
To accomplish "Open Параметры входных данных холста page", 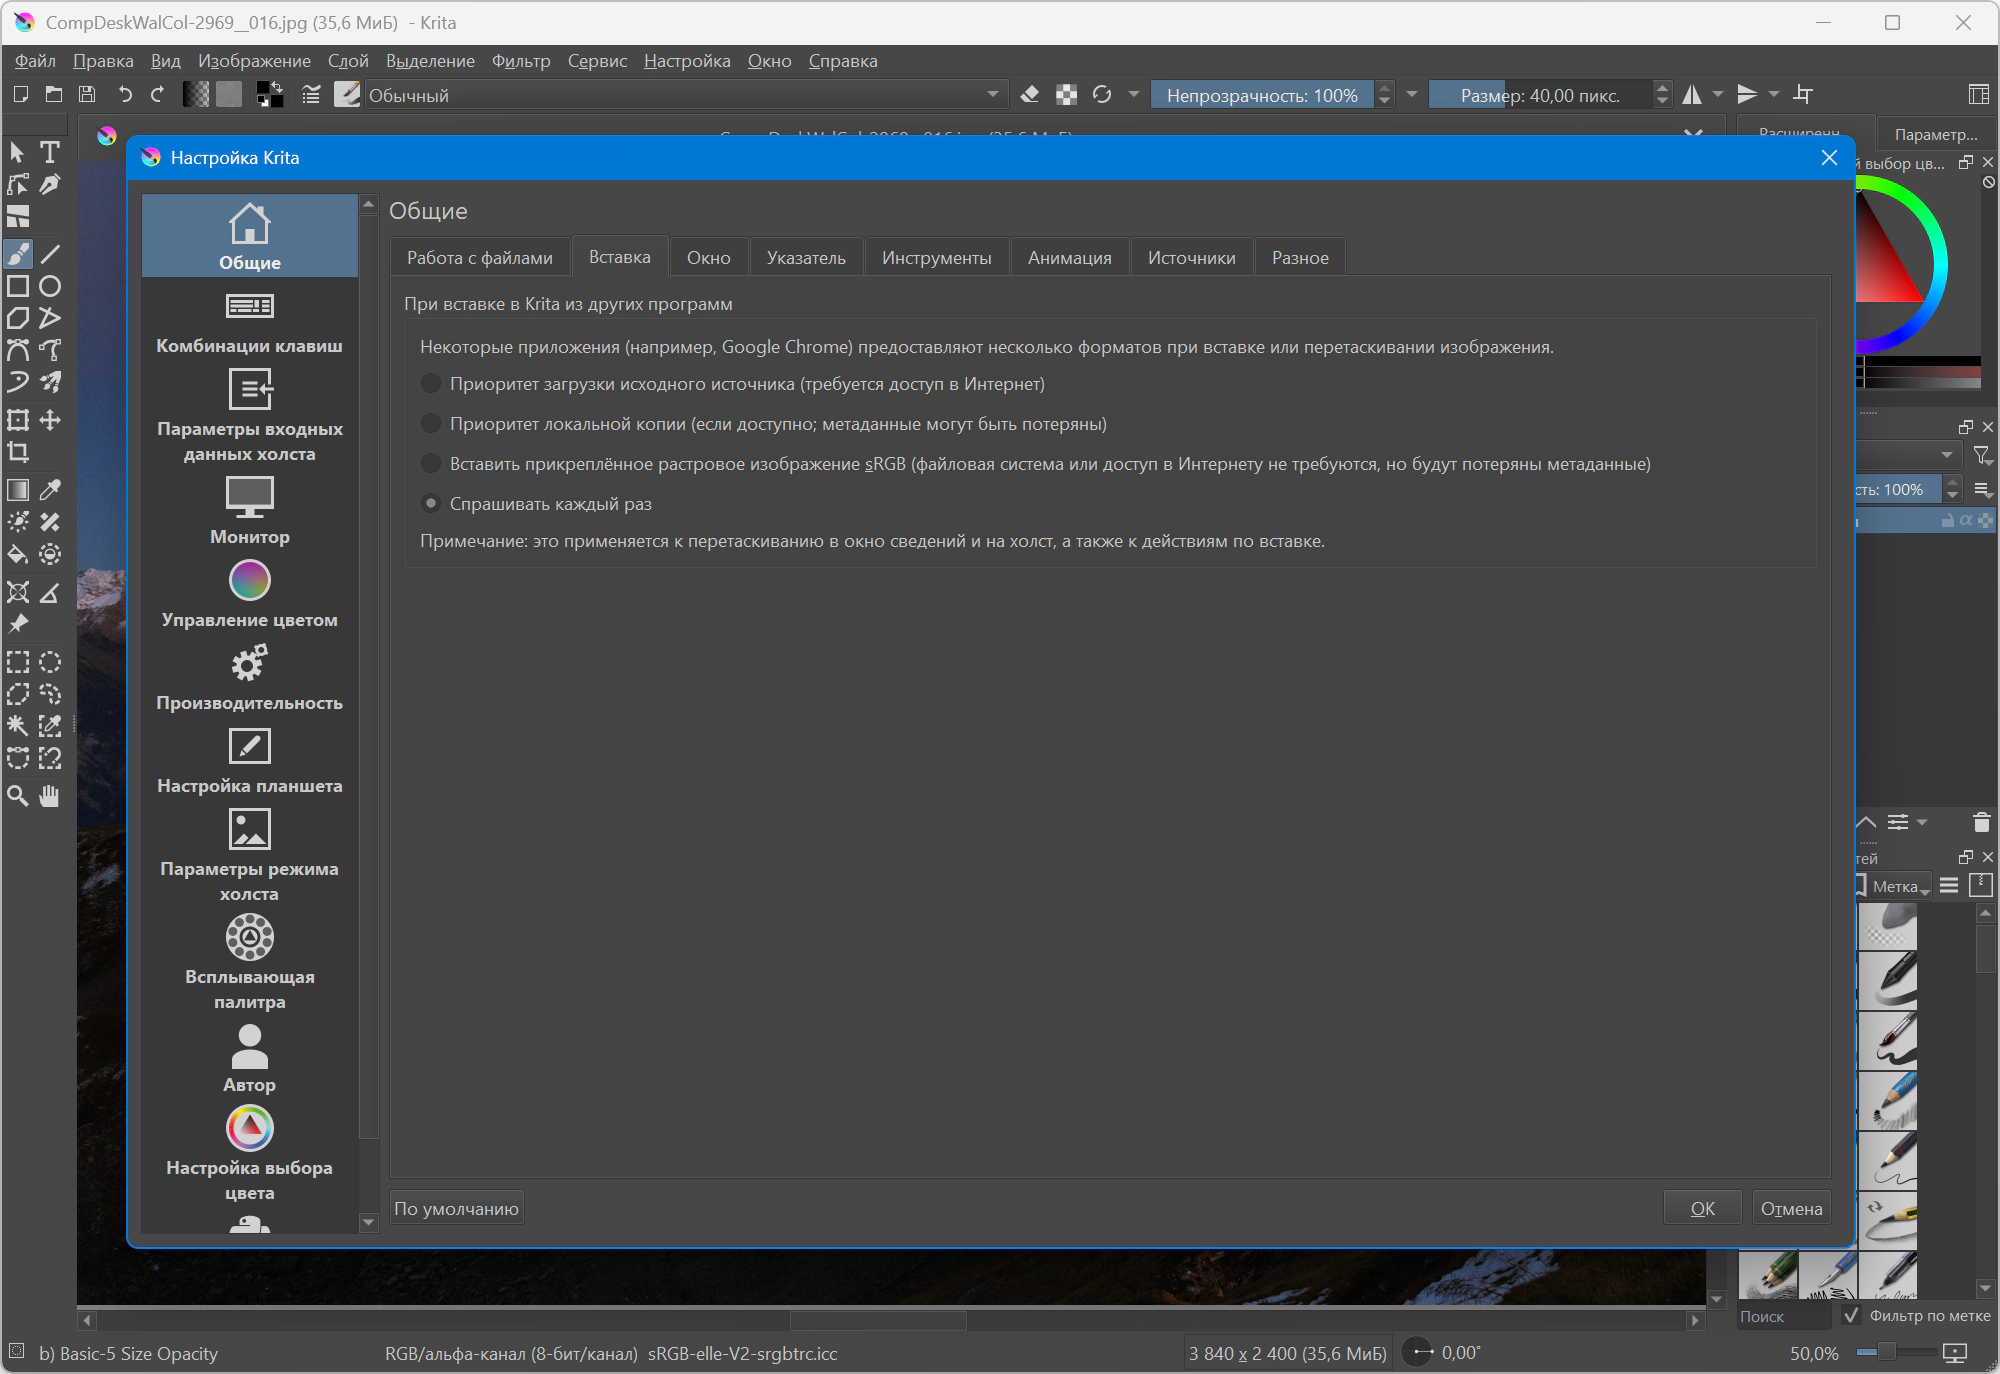I will pos(249,415).
